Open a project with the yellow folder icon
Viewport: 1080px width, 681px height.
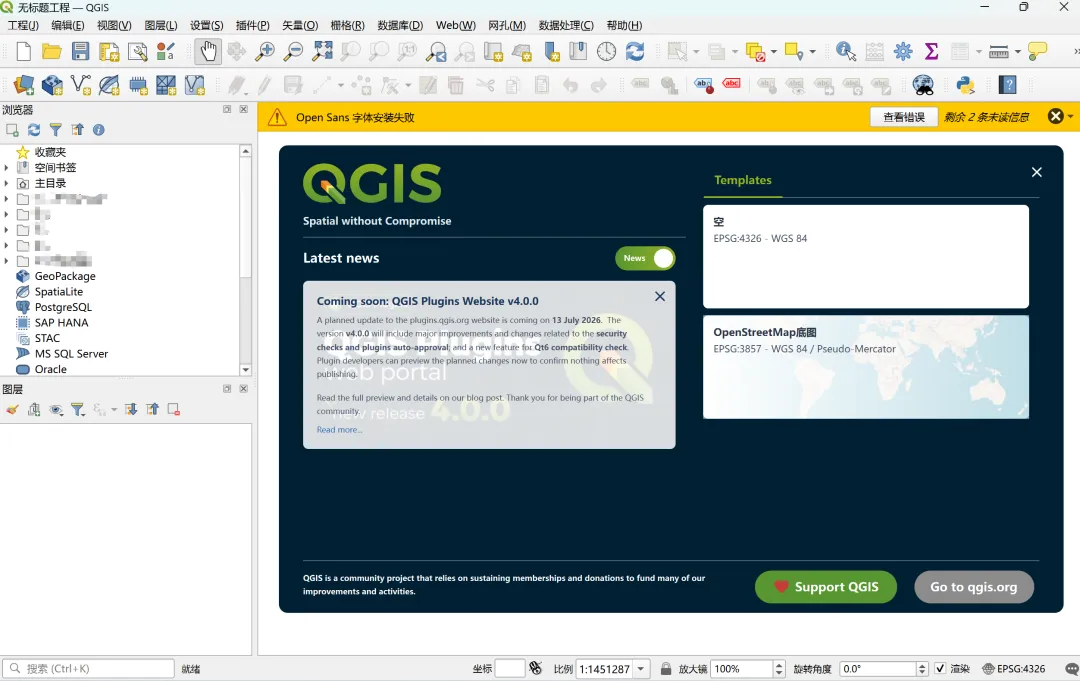point(52,52)
